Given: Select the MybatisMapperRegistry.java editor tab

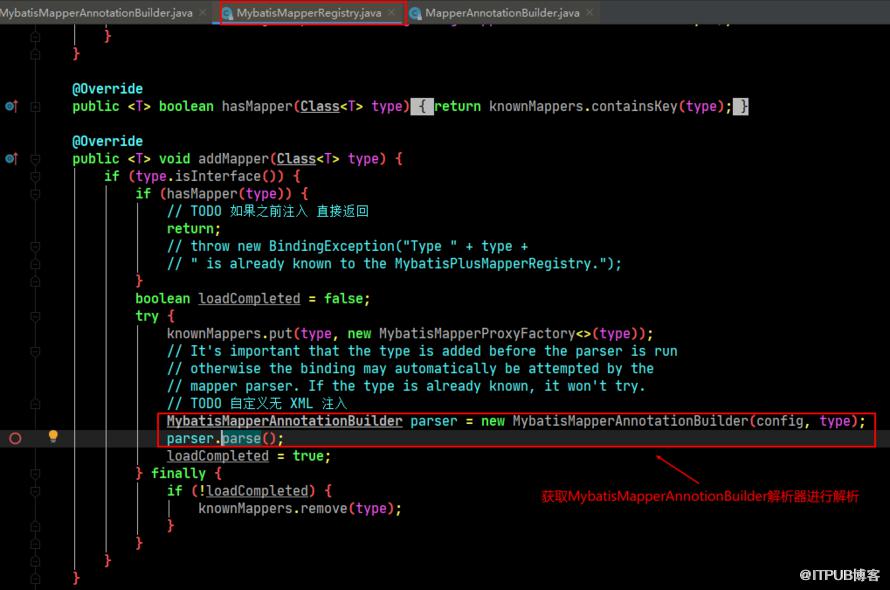Looking at the screenshot, I should point(309,12).
